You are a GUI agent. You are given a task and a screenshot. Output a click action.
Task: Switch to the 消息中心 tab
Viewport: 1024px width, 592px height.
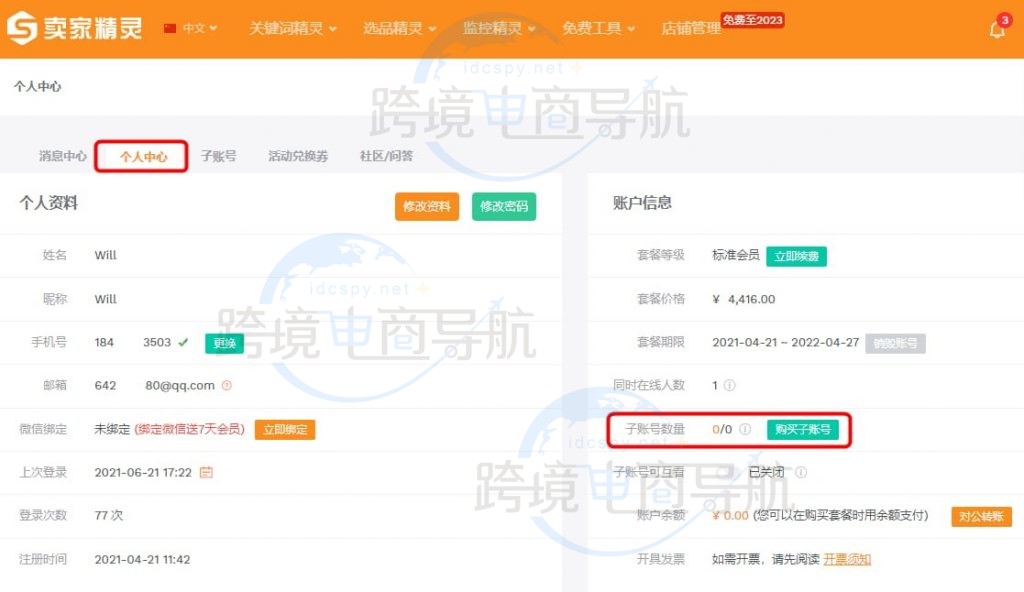click(x=62, y=156)
